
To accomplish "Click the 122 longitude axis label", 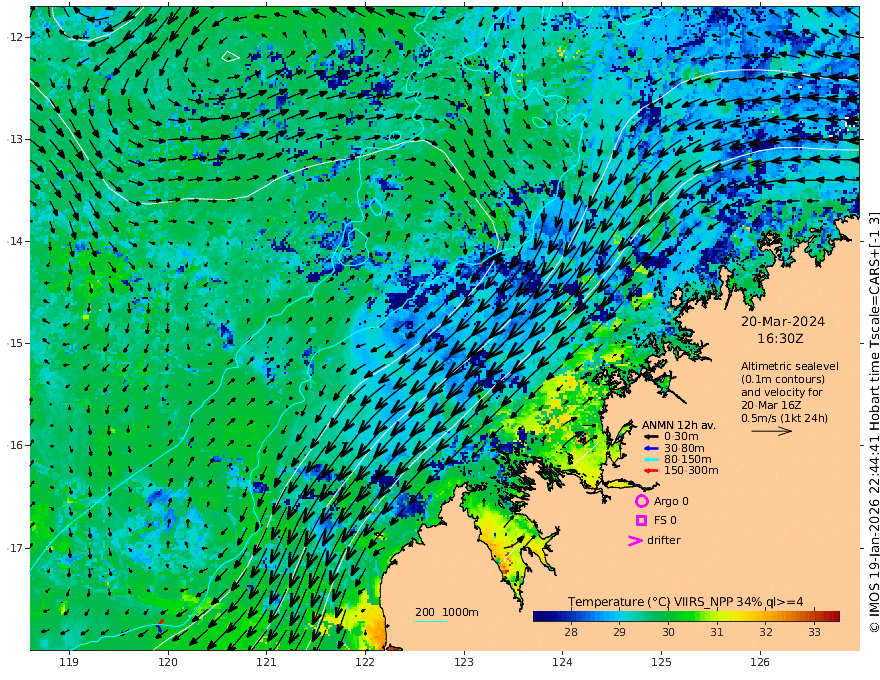I will pos(365,662).
